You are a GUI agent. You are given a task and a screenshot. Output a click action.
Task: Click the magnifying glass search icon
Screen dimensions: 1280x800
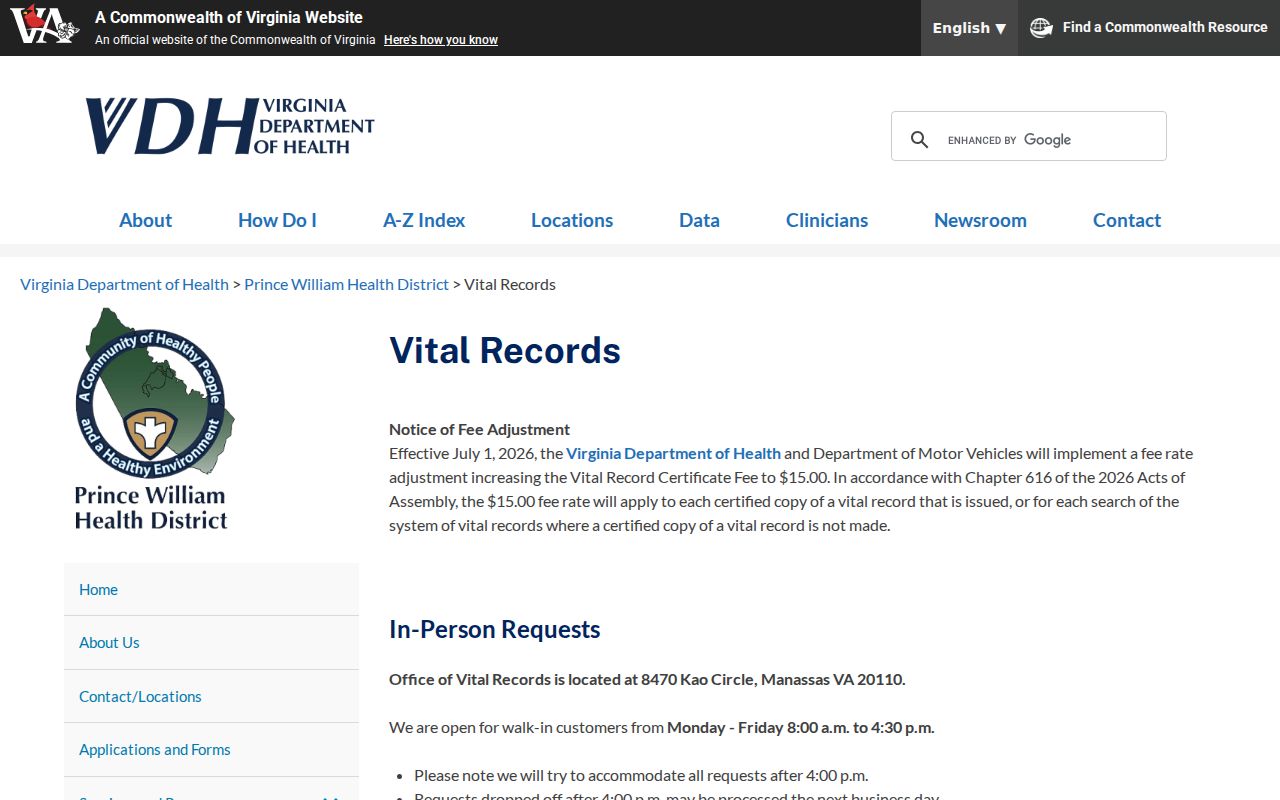click(919, 140)
